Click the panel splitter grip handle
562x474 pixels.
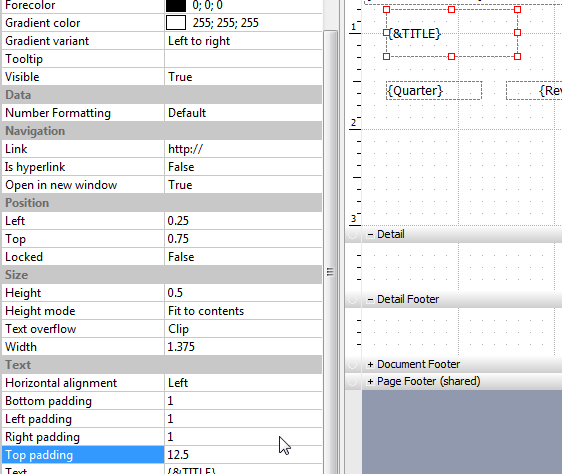(330, 272)
